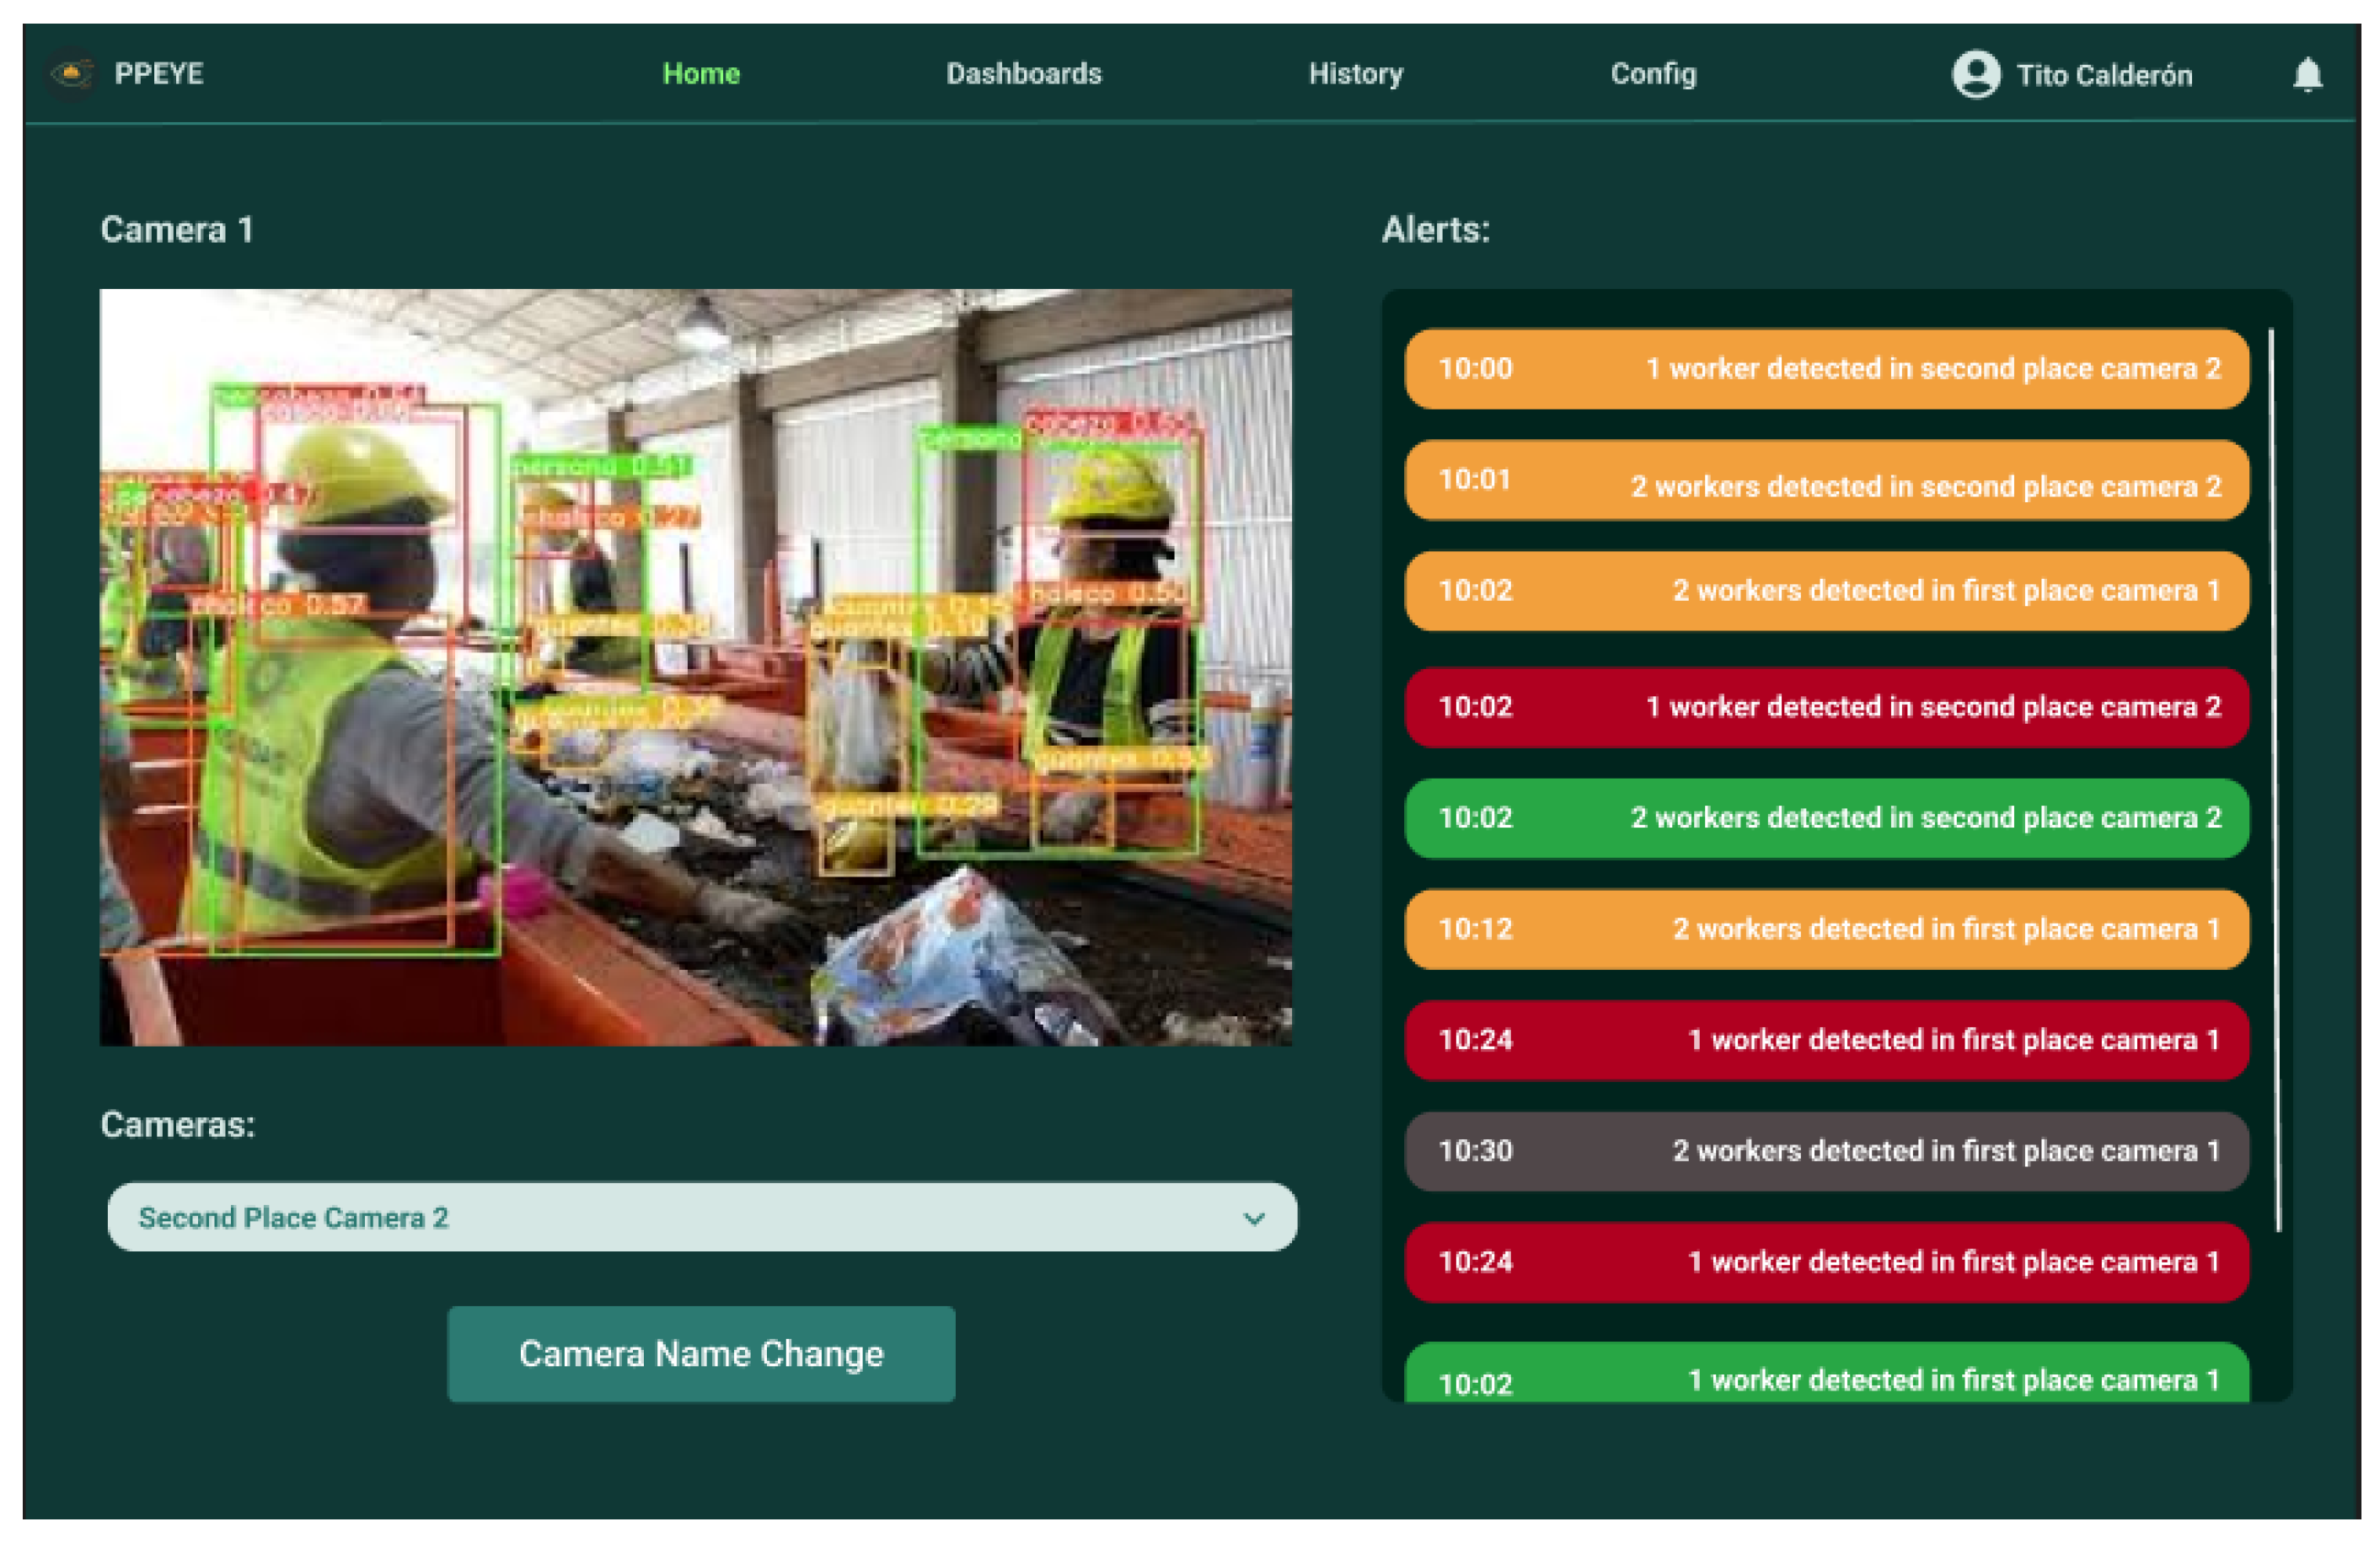Click the chevron arrow in Cameras dropdown
The width and height of the screenshot is (2380, 1543).
point(1253,1218)
